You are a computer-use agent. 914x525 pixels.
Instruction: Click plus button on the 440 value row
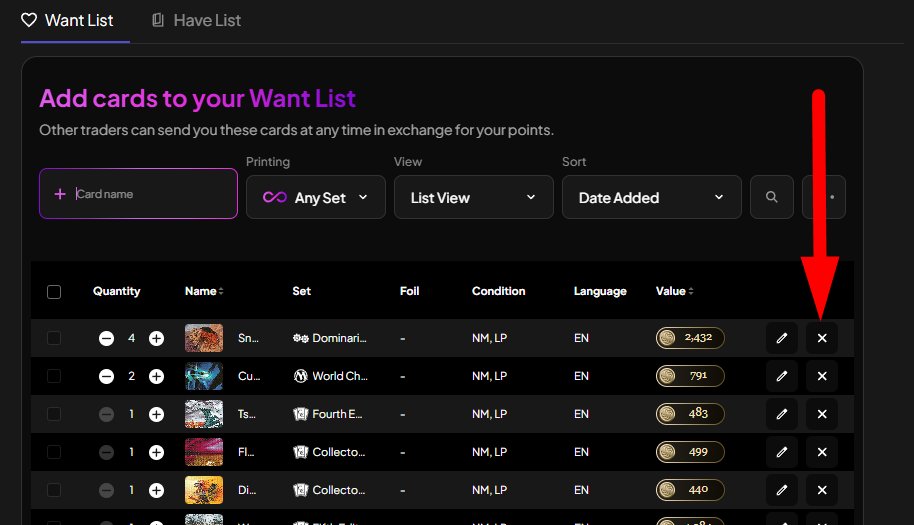(156, 491)
